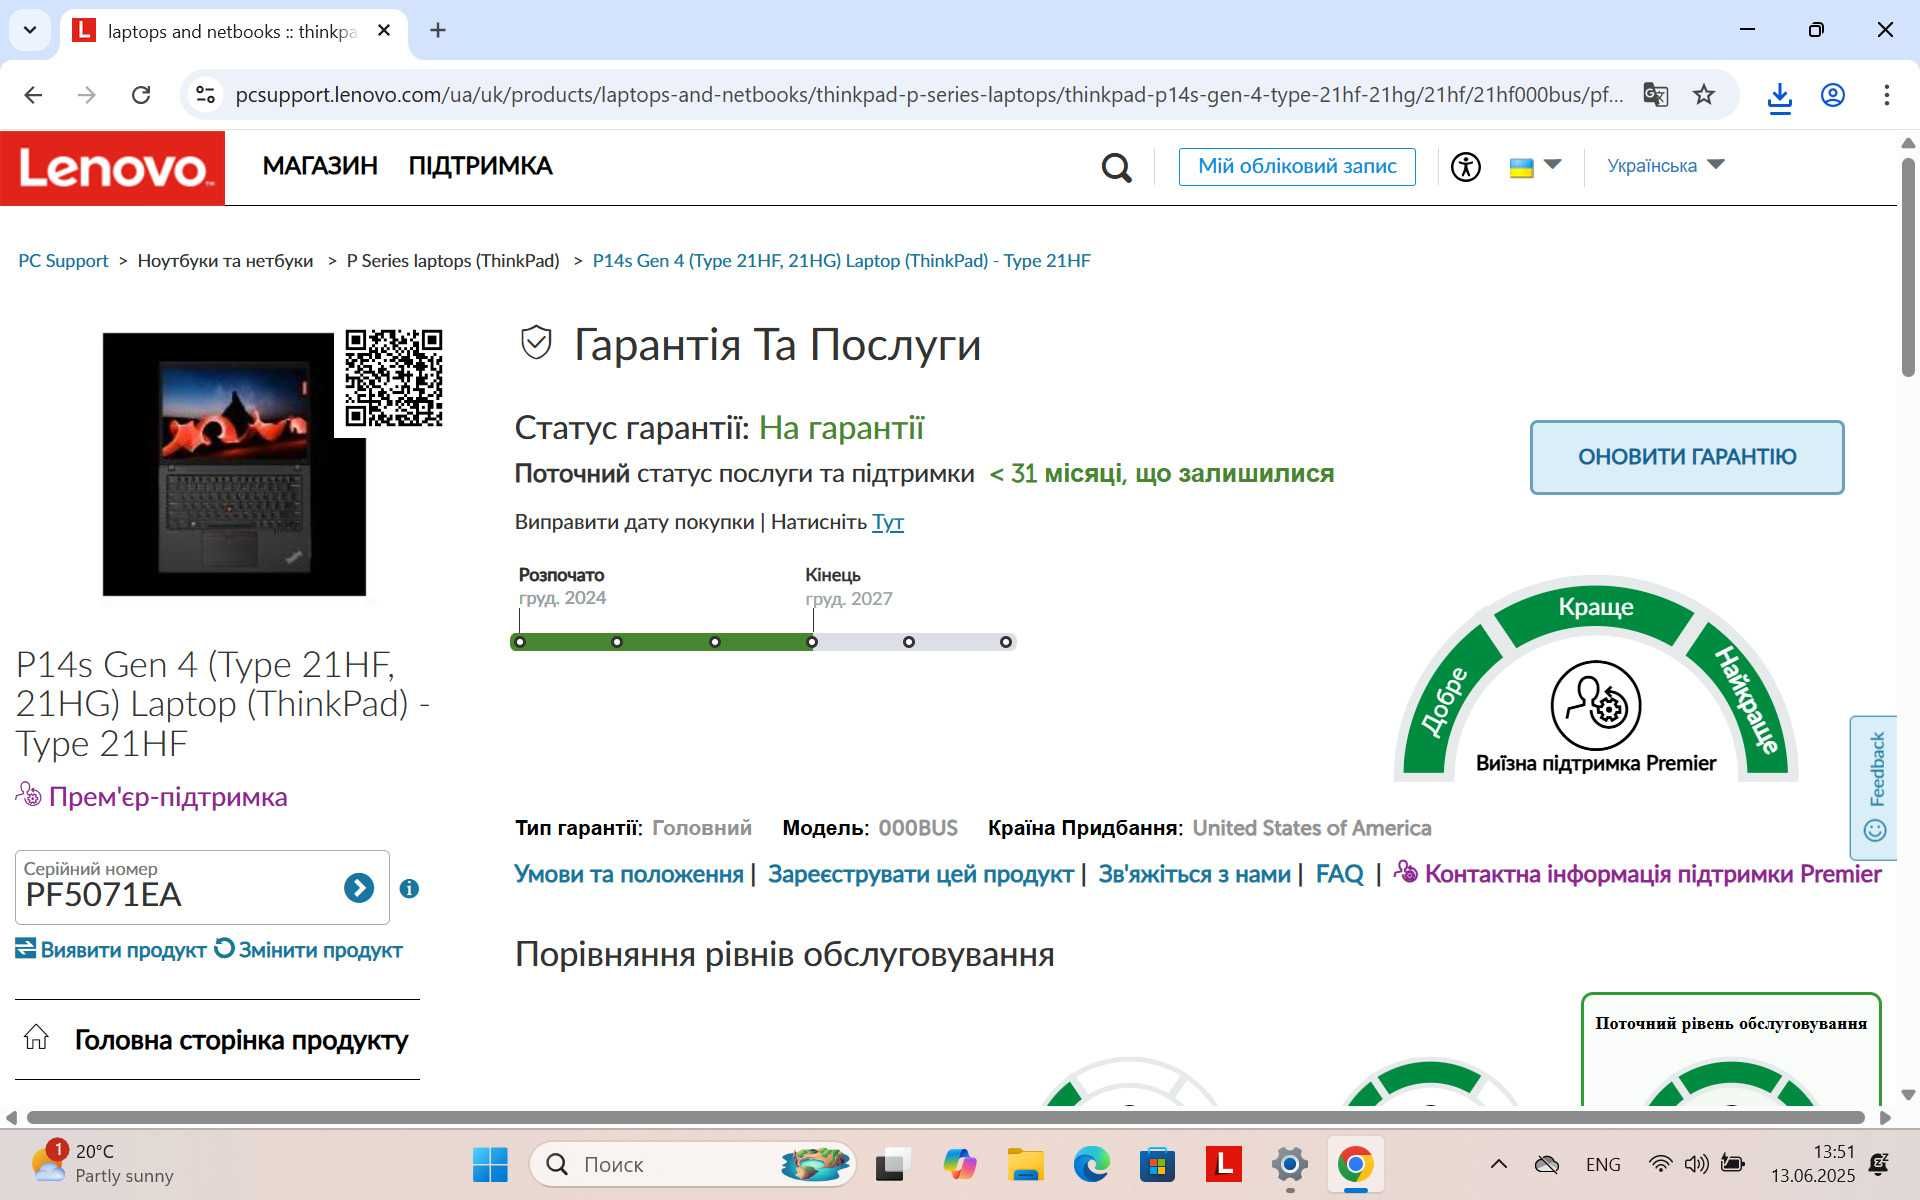This screenshot has height=1200, width=1920.
Task: Go back in browser history
Action: [33, 95]
